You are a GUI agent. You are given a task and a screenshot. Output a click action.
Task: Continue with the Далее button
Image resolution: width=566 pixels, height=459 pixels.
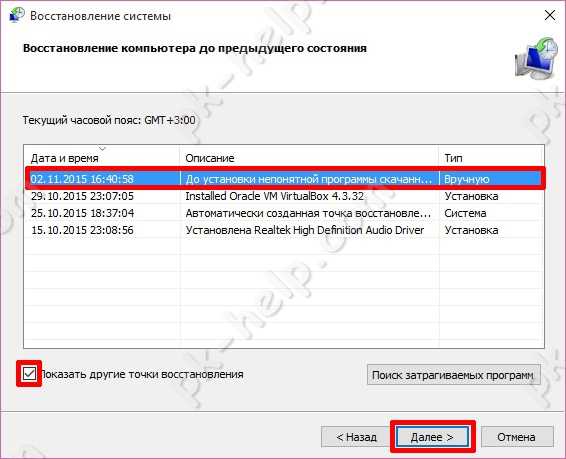(x=432, y=437)
